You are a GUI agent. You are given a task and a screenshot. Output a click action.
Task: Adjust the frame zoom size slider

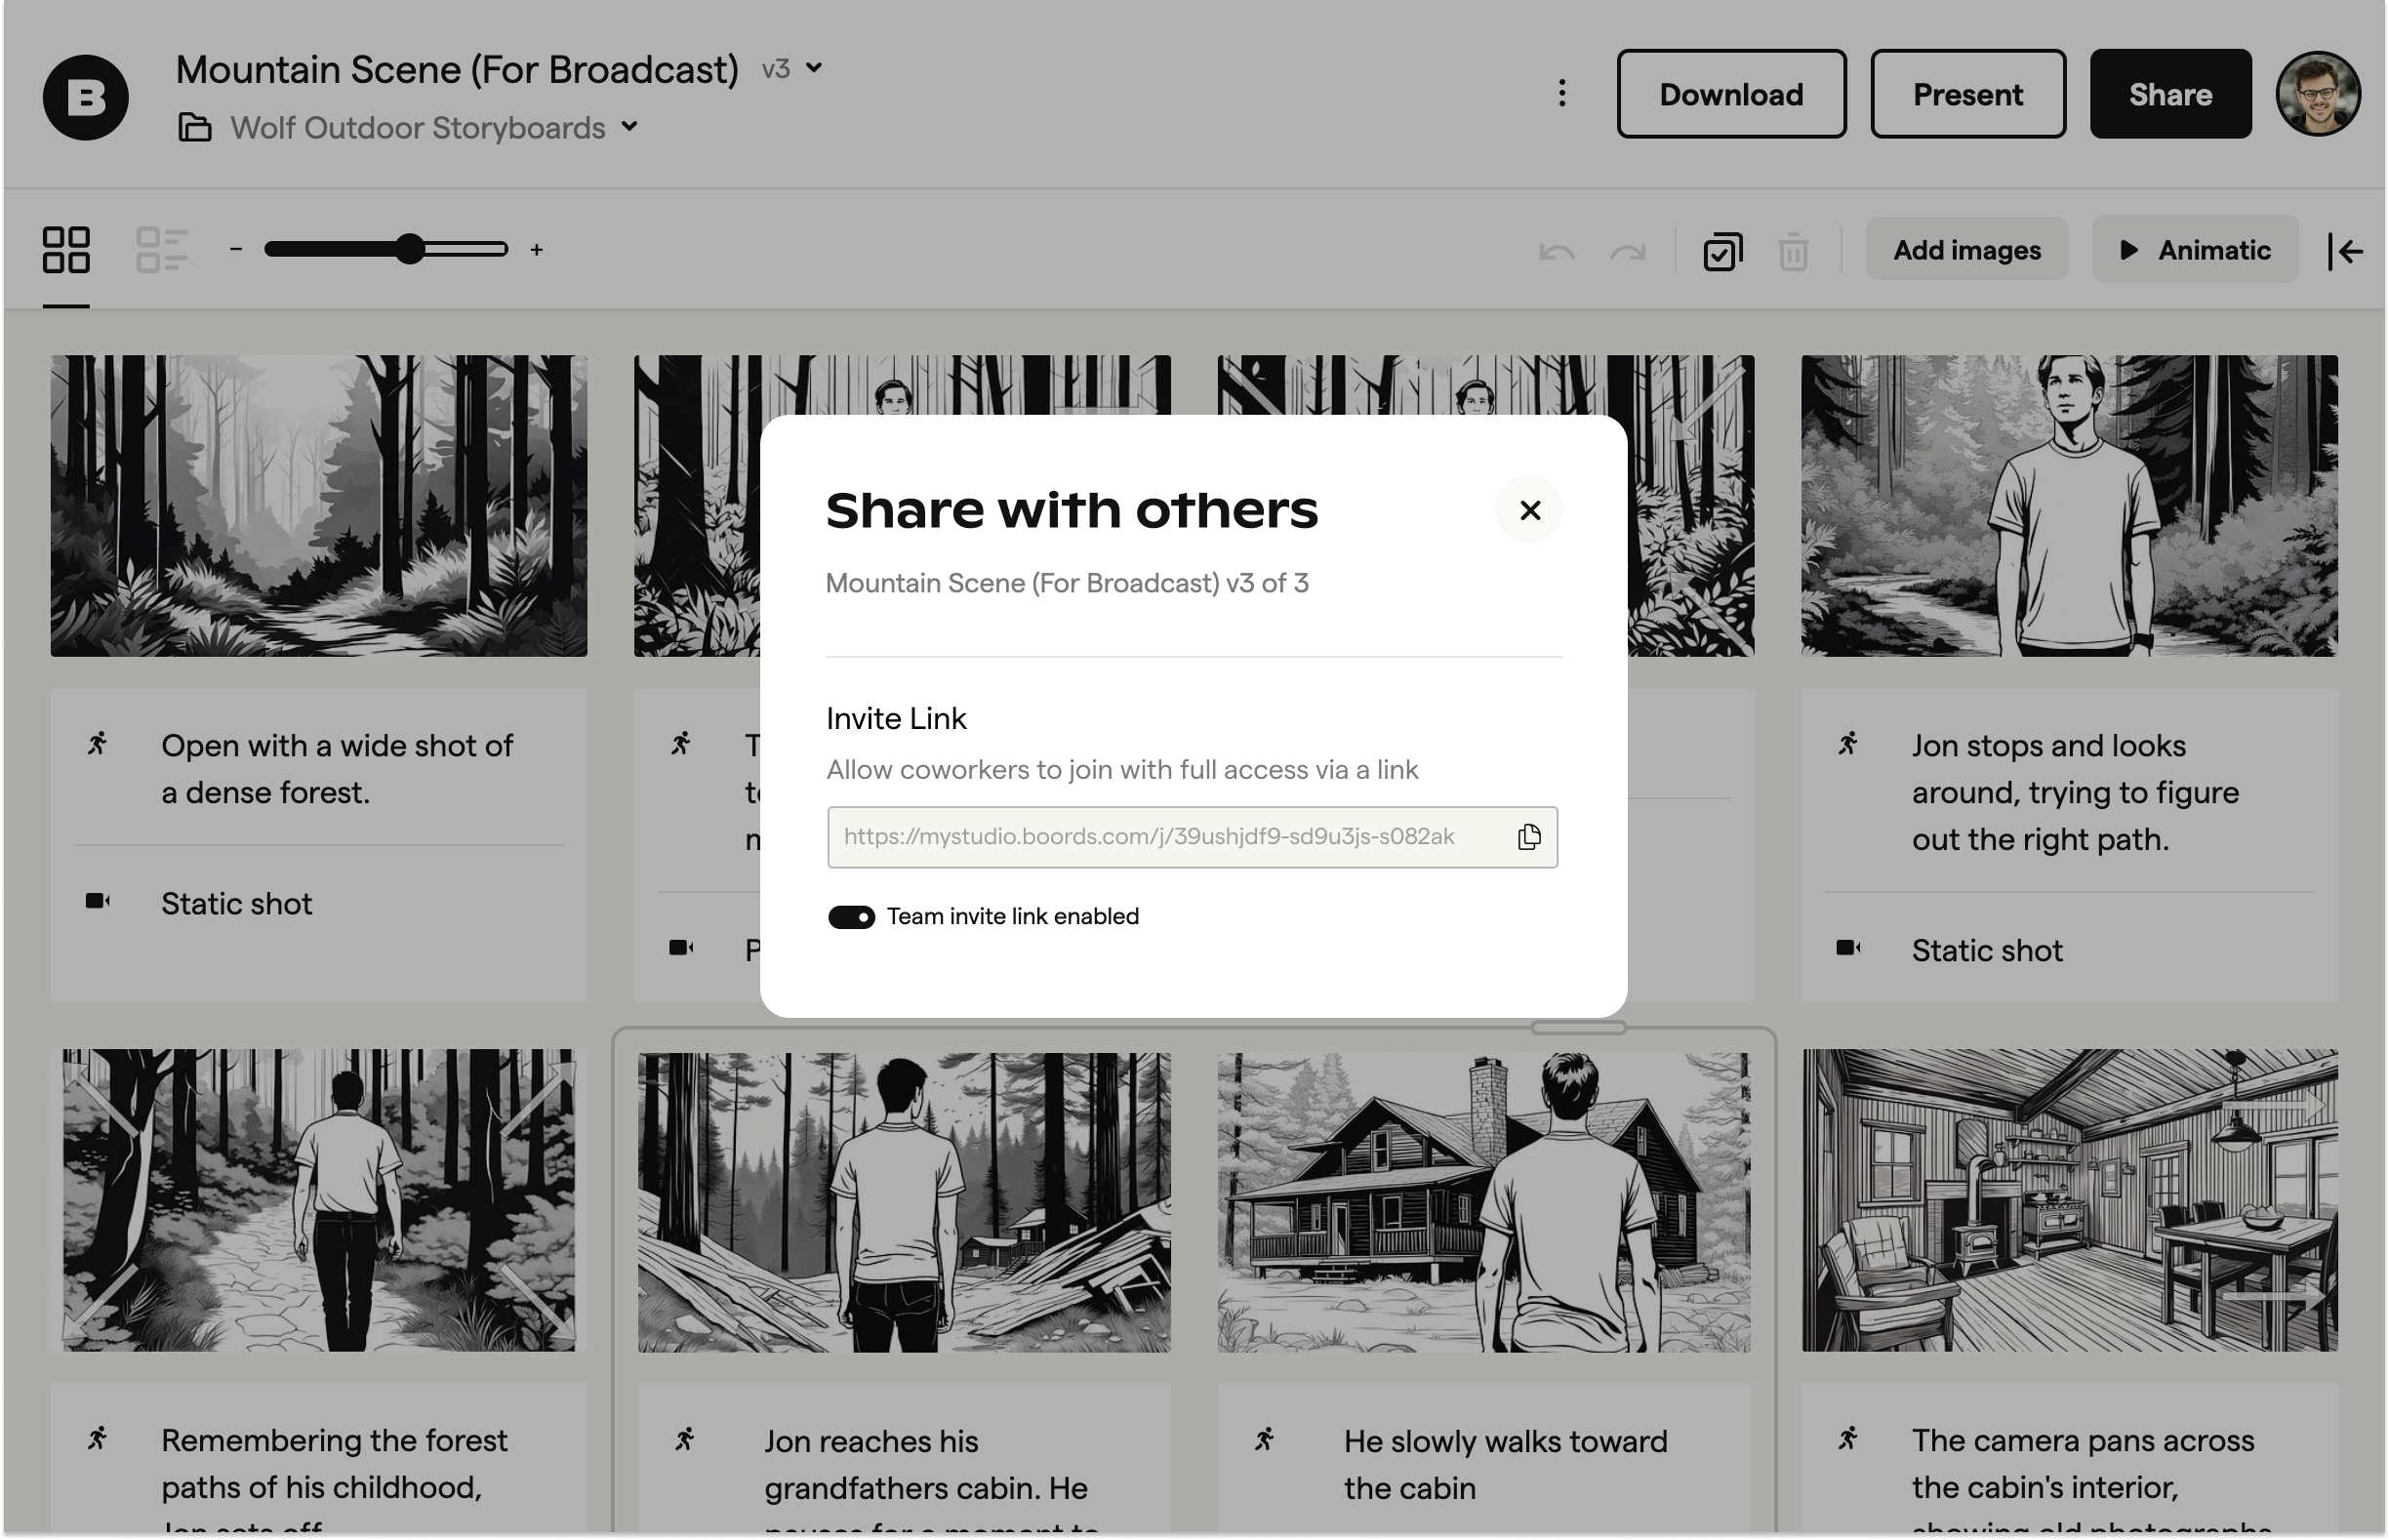(x=409, y=249)
